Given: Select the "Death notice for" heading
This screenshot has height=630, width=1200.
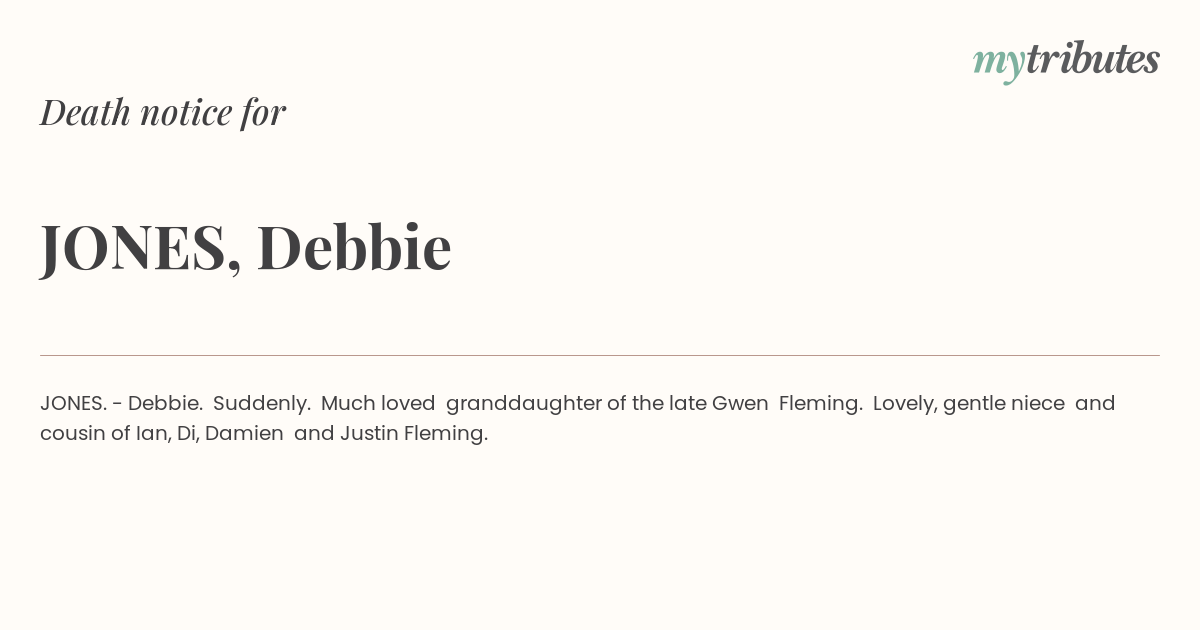Looking at the screenshot, I should (163, 112).
